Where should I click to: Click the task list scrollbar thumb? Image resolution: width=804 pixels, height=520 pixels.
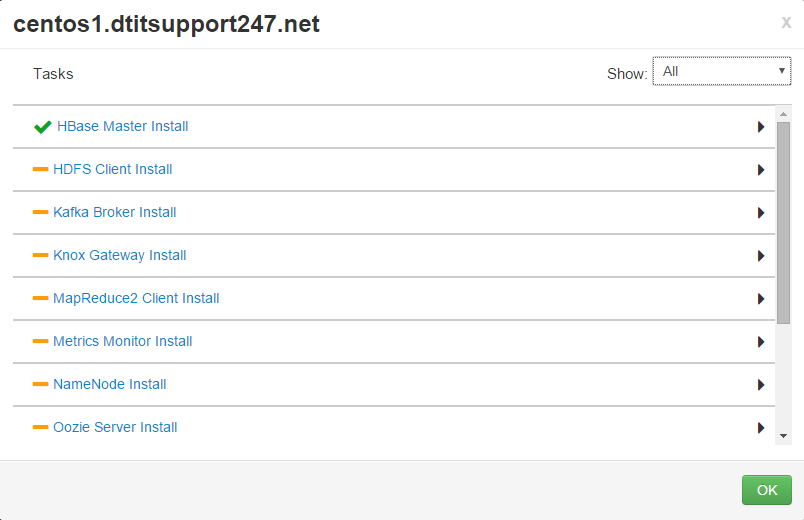point(783,220)
